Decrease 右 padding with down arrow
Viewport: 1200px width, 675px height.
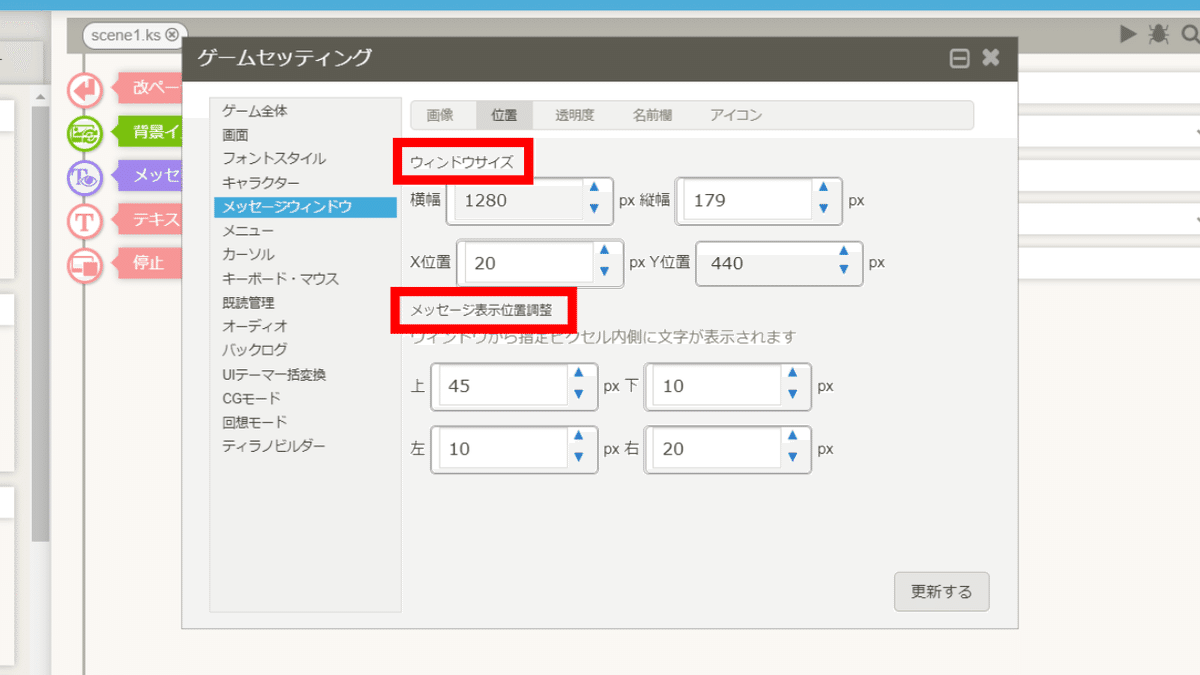792,457
